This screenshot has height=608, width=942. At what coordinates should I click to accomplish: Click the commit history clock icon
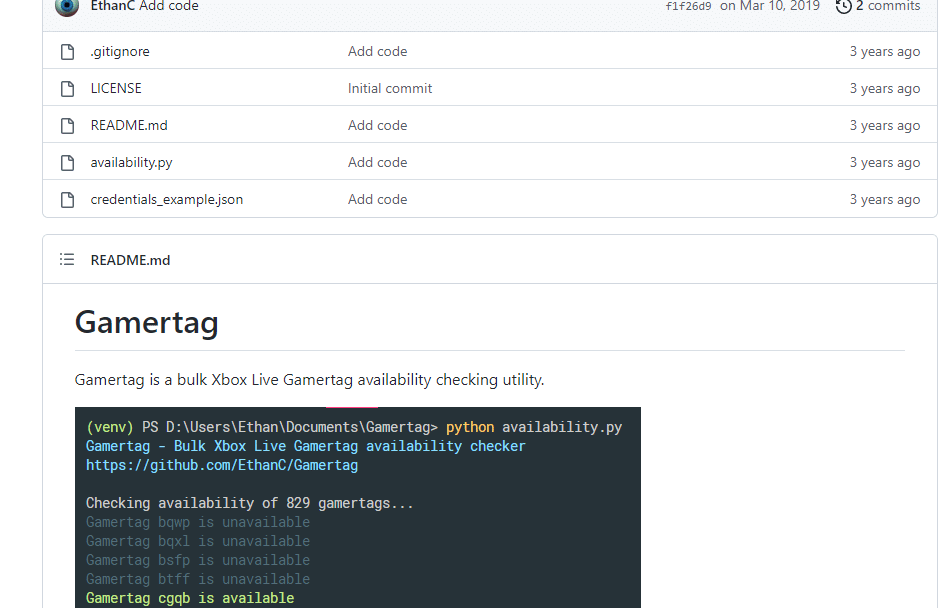click(x=843, y=6)
